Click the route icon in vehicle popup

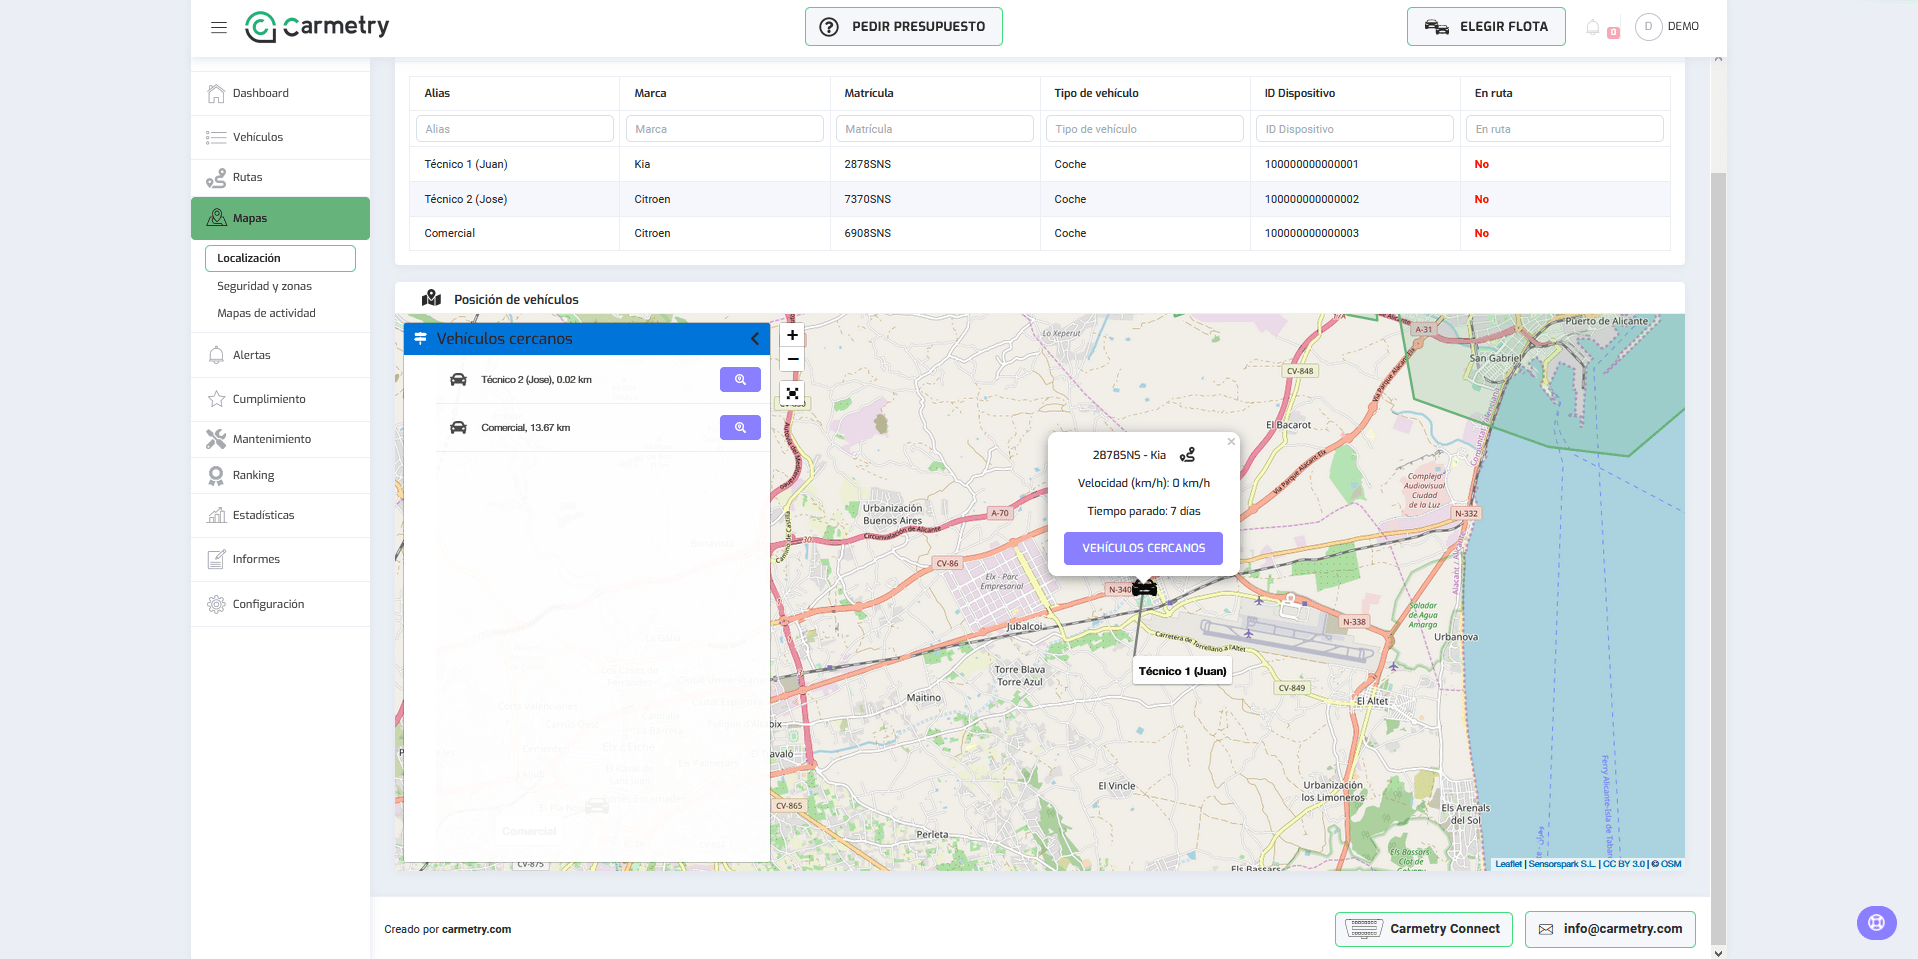click(1187, 455)
